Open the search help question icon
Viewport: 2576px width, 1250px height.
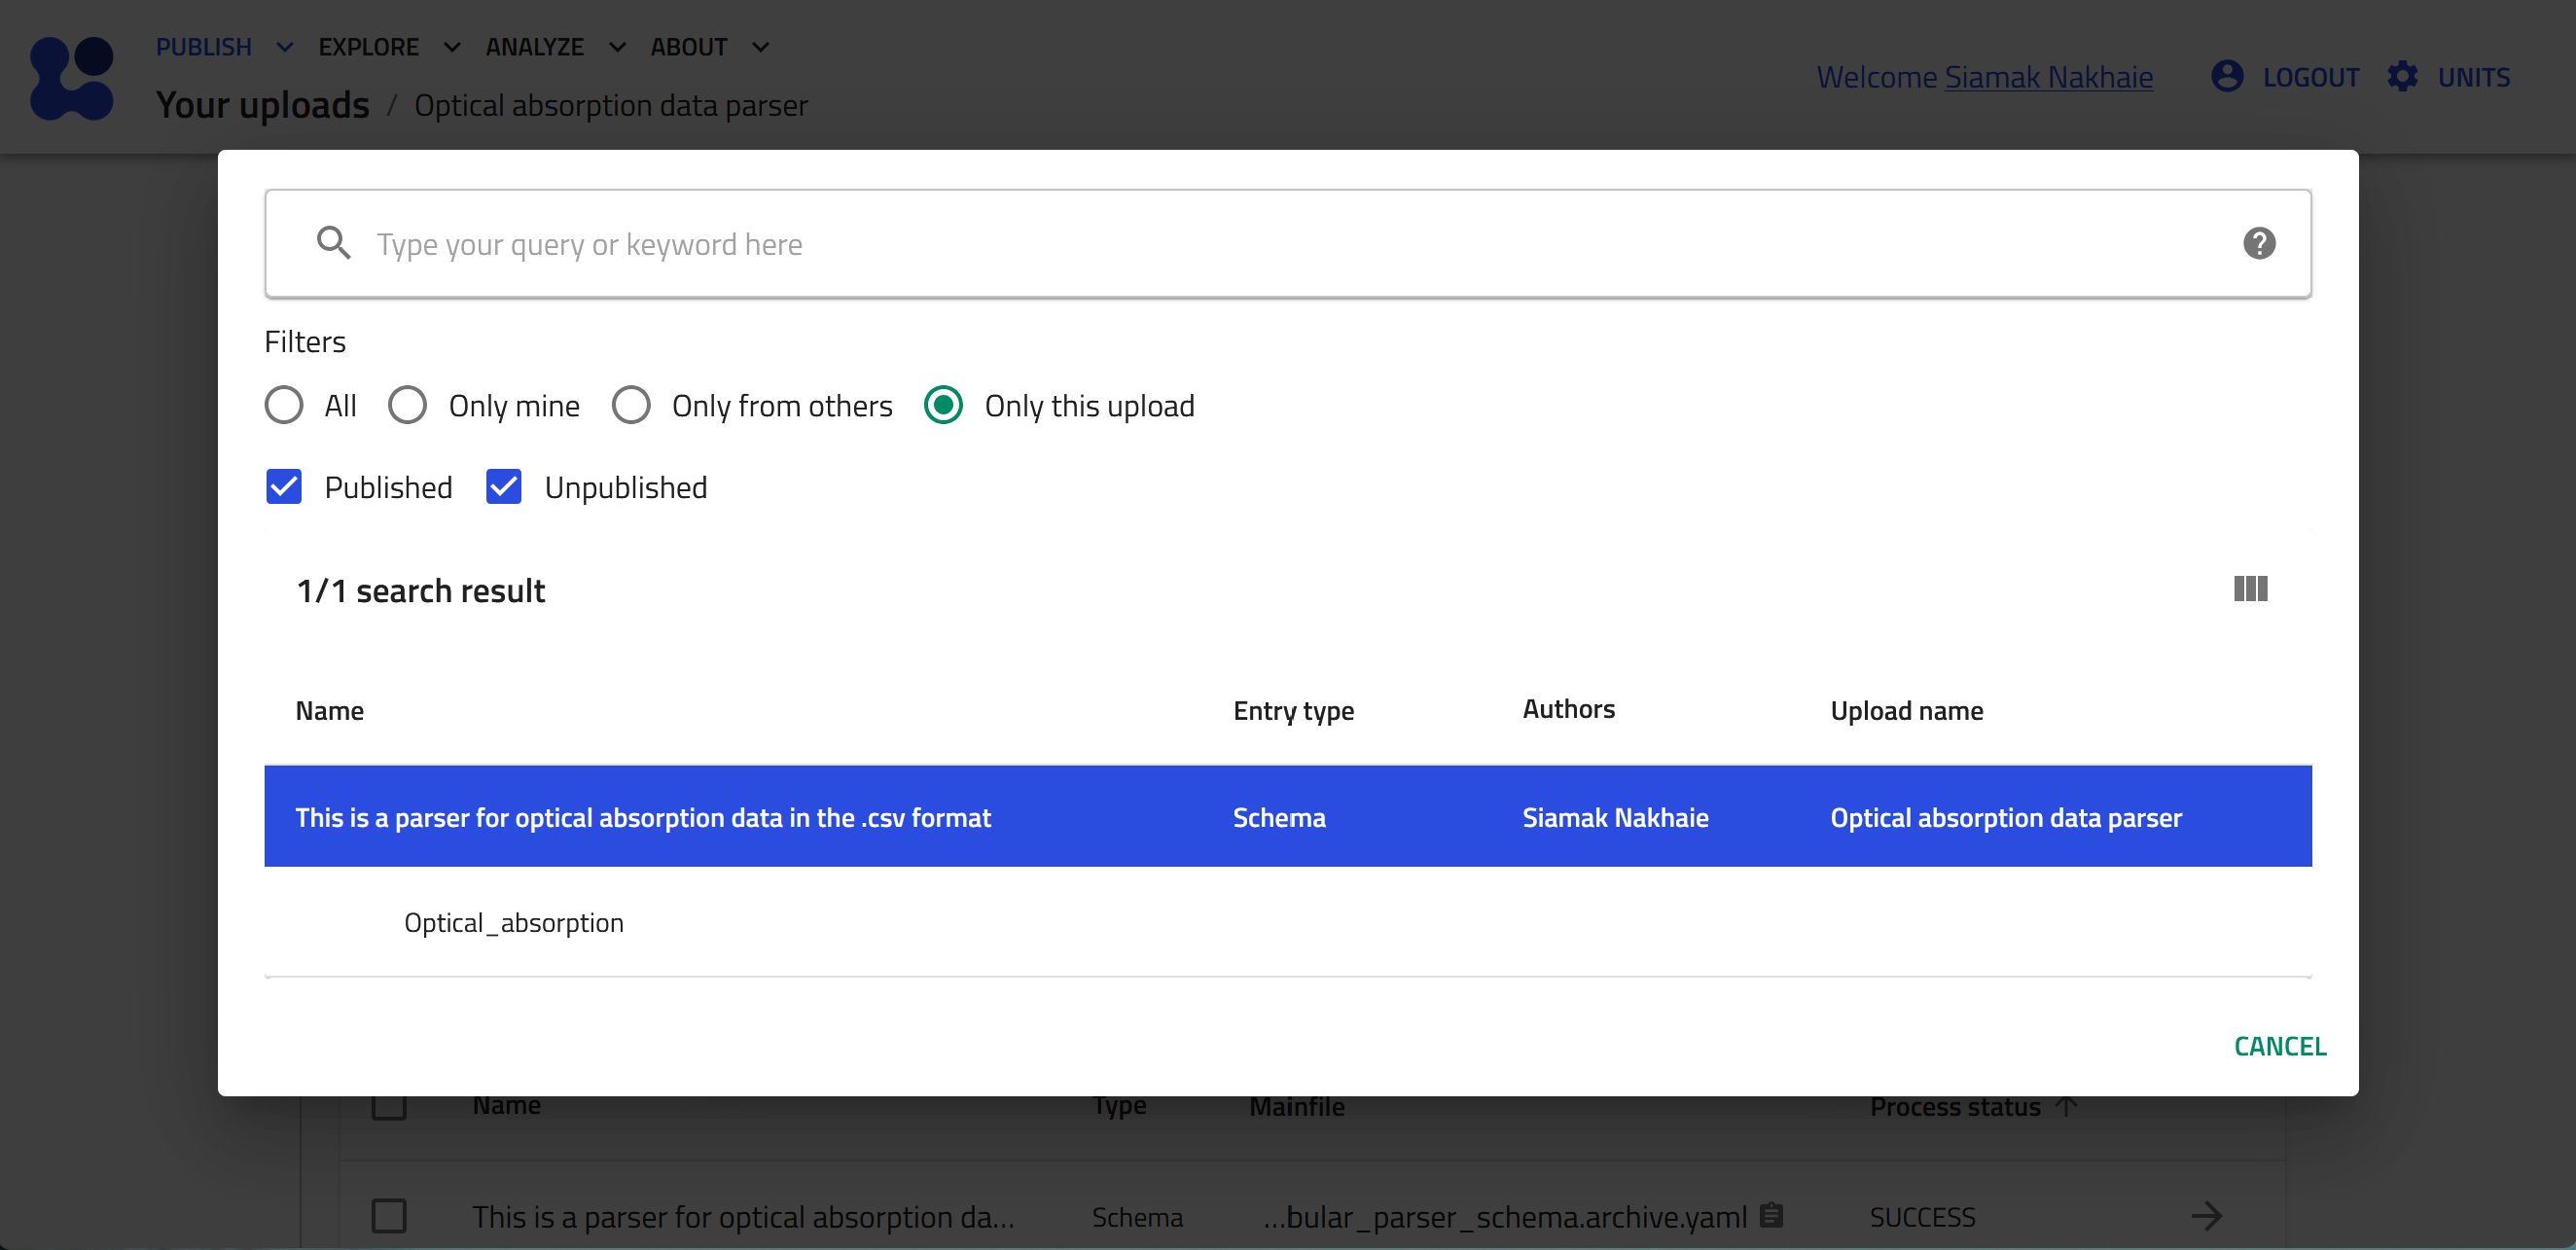[2258, 243]
